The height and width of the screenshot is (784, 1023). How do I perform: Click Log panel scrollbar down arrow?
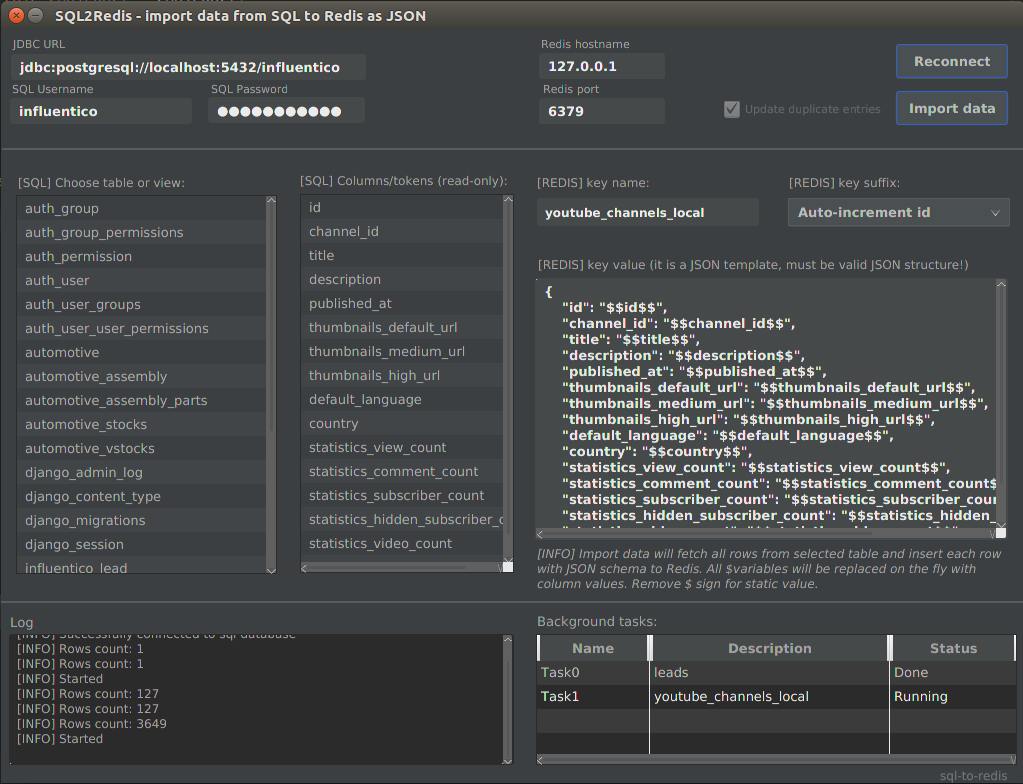[508, 760]
